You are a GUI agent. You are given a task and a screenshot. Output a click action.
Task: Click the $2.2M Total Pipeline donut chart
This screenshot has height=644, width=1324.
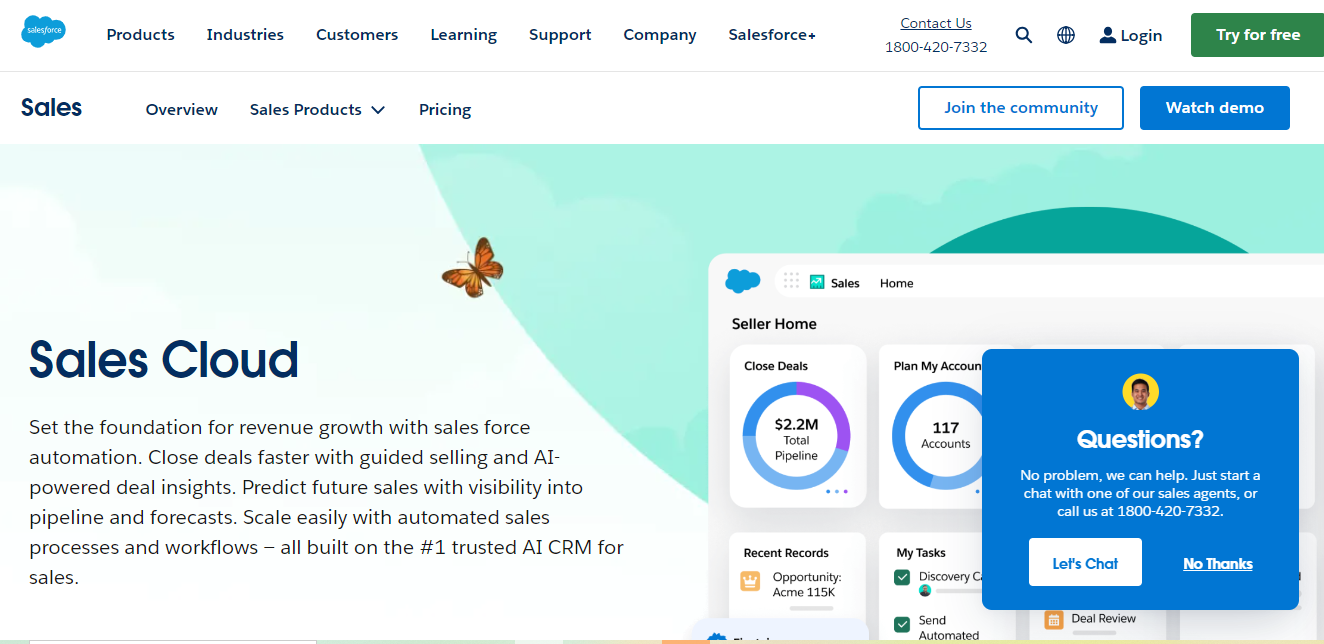pyautogui.click(x=796, y=436)
